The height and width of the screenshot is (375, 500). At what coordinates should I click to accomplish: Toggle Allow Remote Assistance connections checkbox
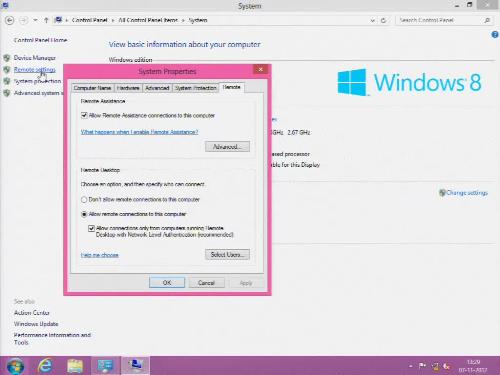pyautogui.click(x=84, y=115)
